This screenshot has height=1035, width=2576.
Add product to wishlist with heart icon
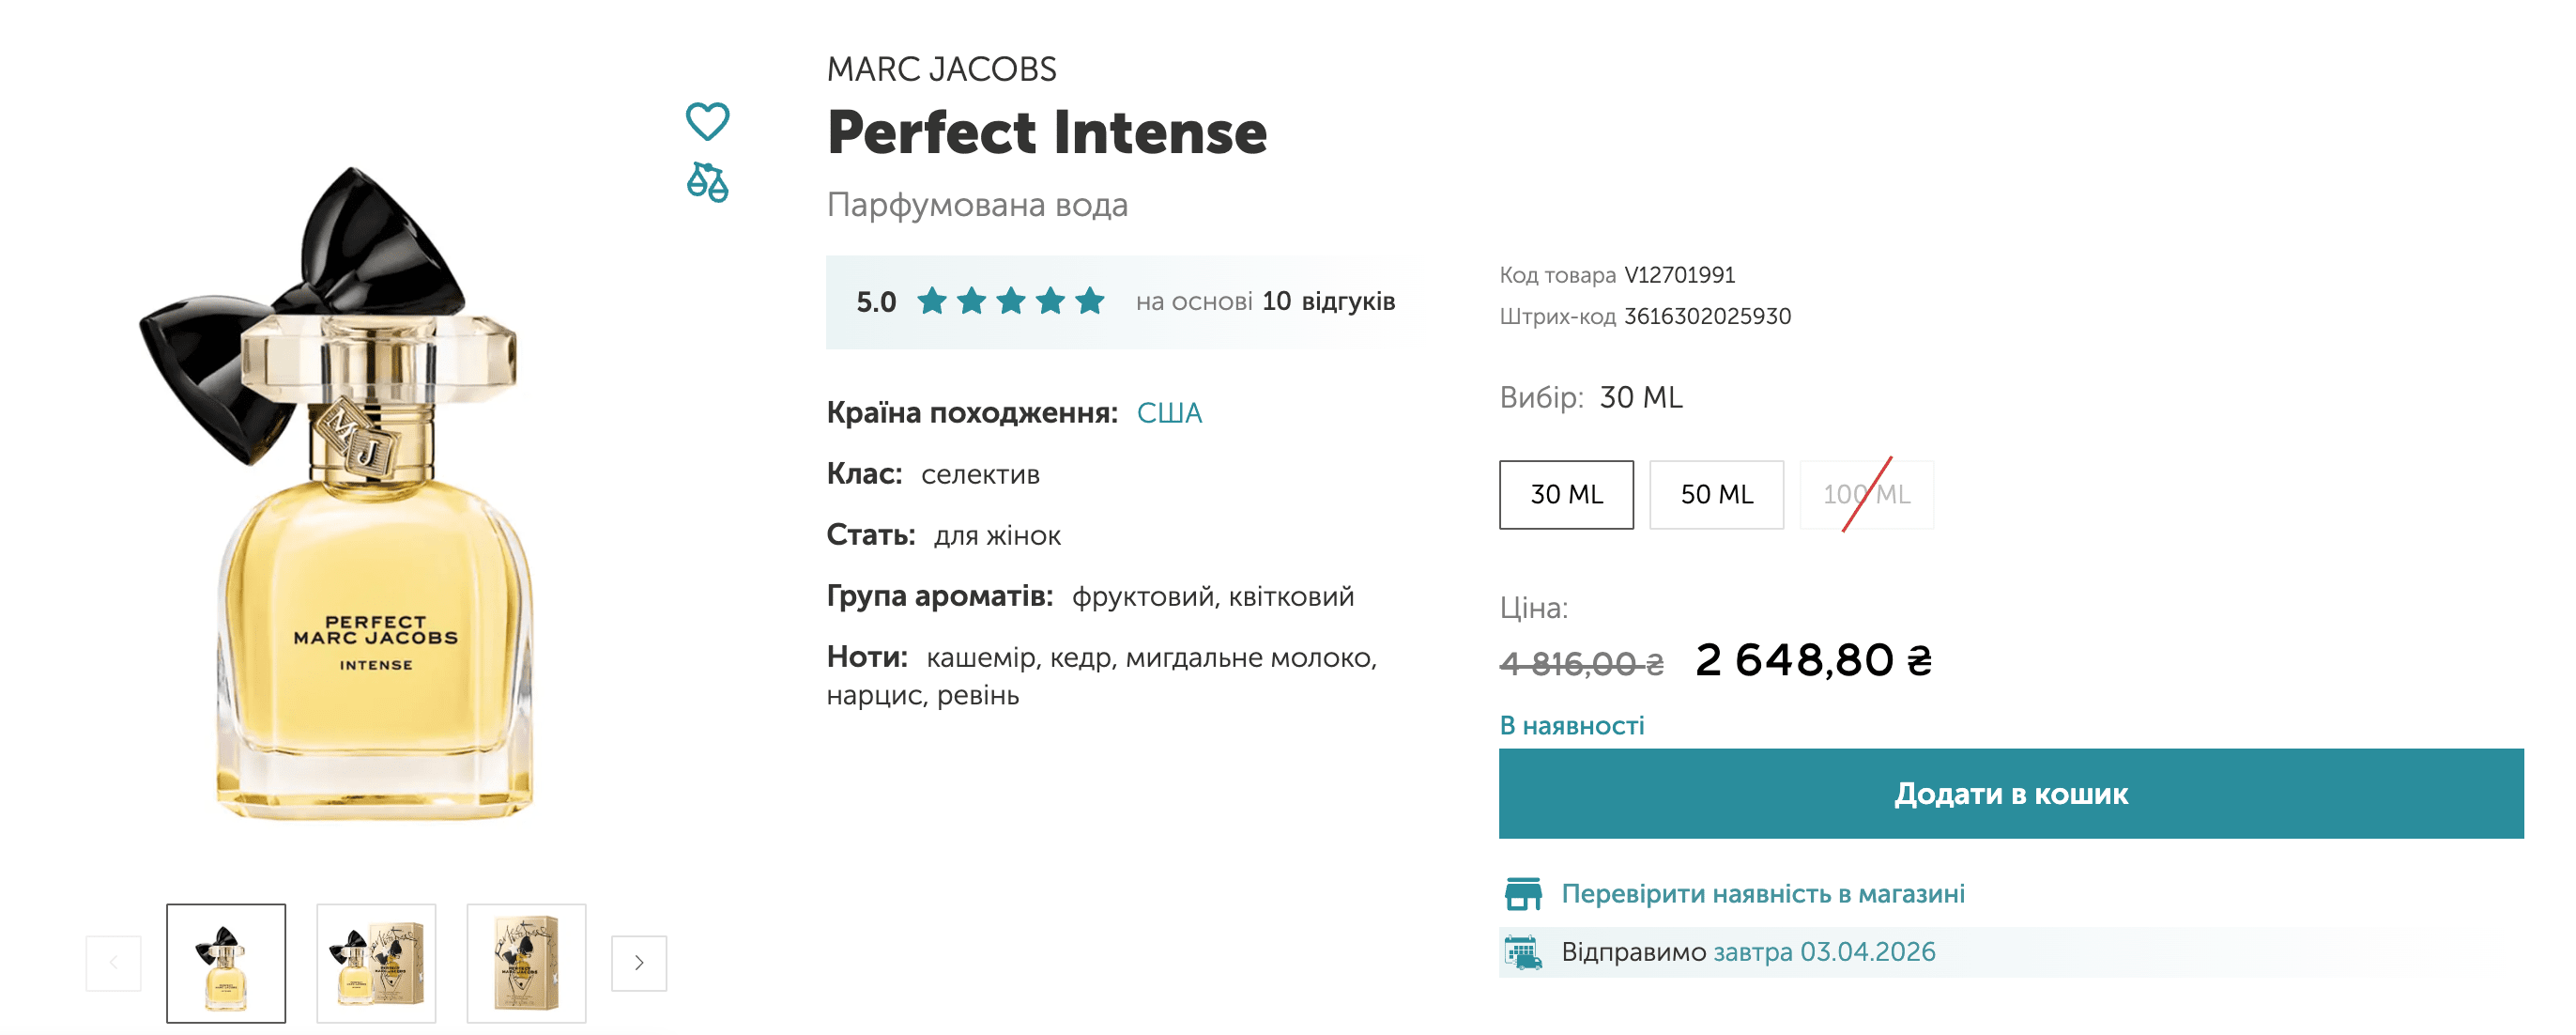pos(707,122)
